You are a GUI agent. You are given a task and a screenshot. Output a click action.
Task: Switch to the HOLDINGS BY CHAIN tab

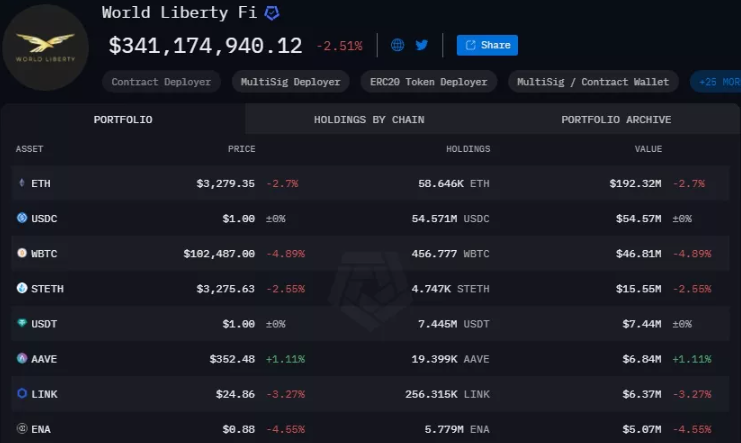[369, 120]
